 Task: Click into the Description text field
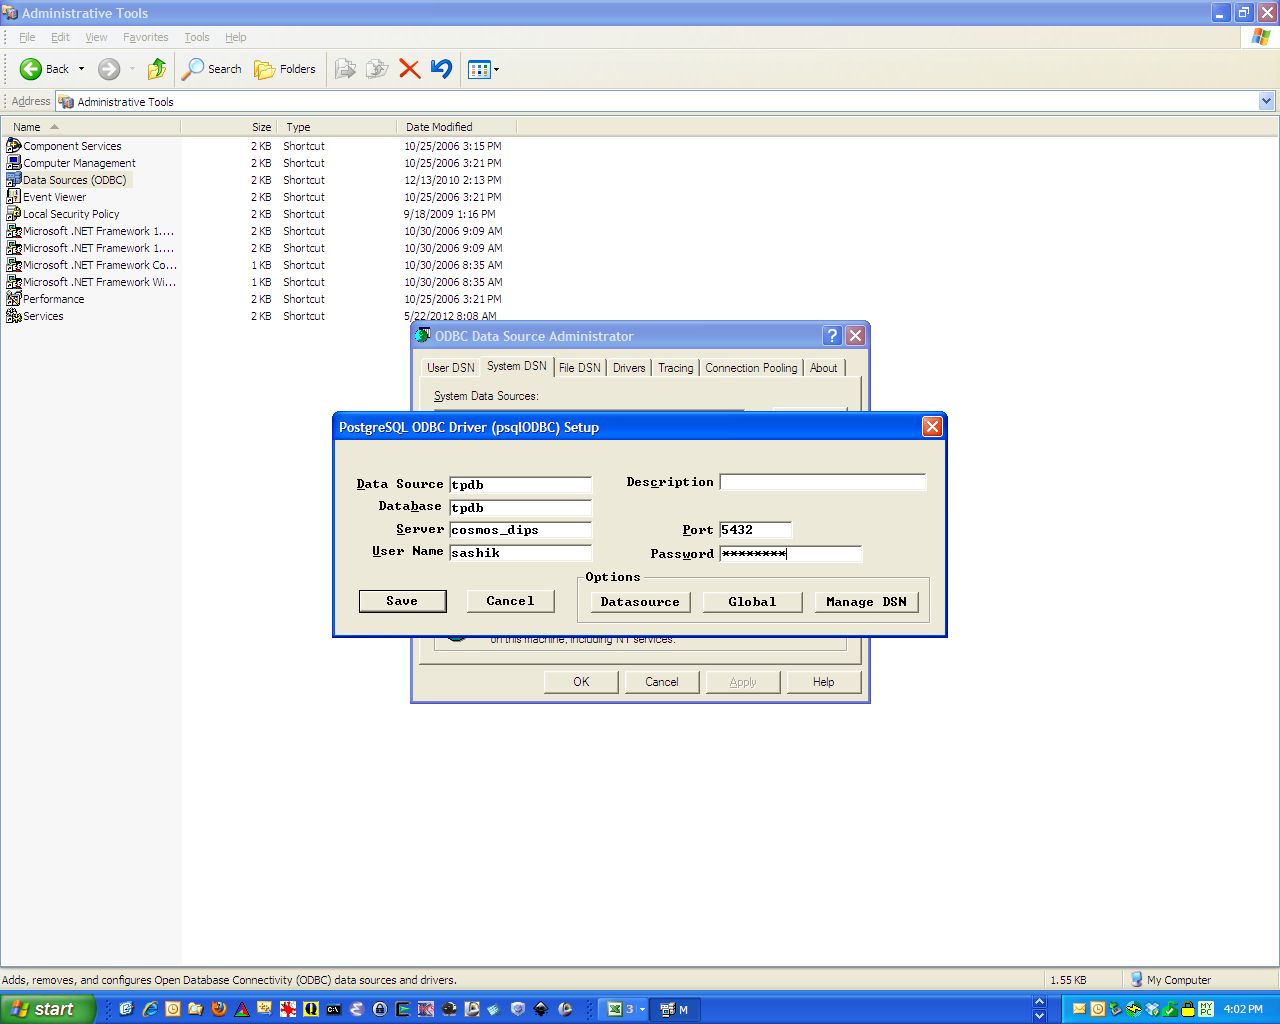pyautogui.click(x=822, y=482)
